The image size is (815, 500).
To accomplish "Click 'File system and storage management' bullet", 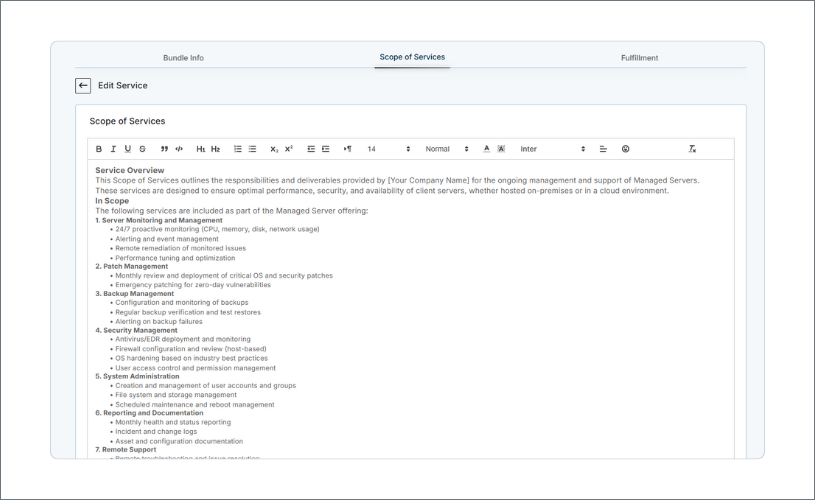I will point(176,395).
